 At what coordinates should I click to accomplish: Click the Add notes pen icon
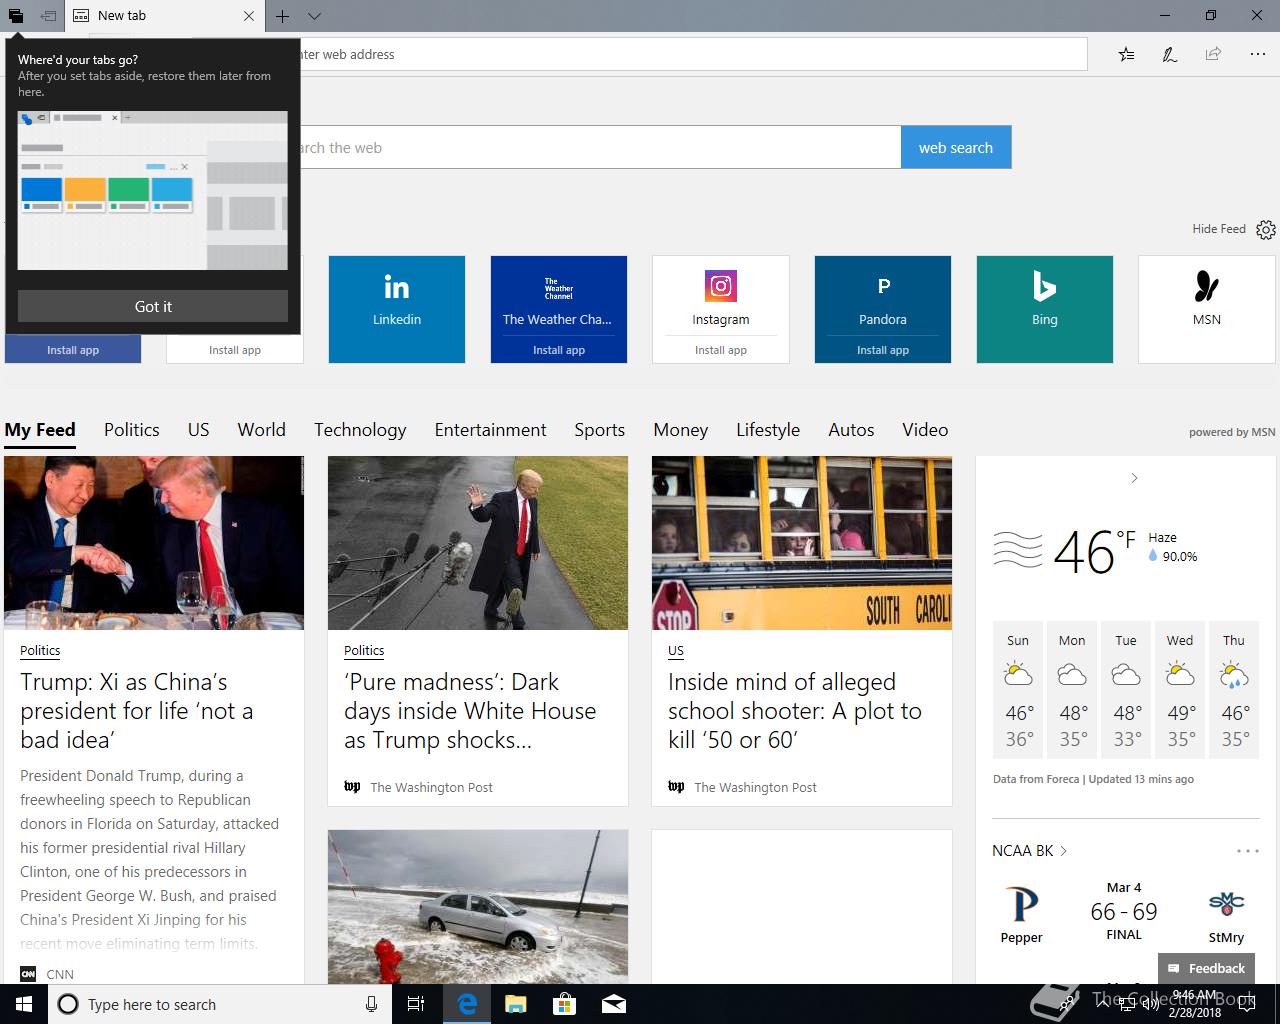click(x=1169, y=54)
